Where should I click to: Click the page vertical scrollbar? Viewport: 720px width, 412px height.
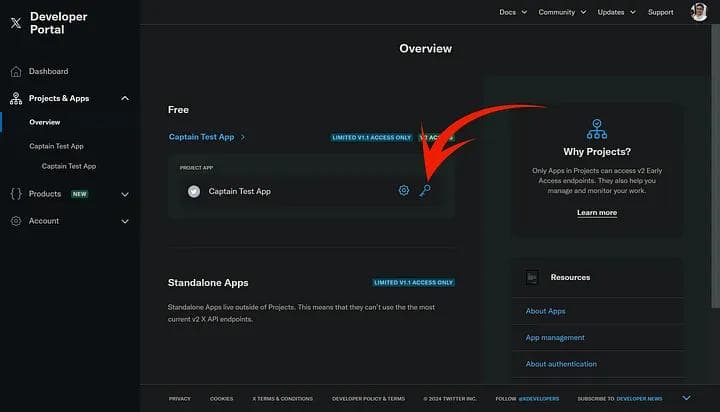pos(715,165)
